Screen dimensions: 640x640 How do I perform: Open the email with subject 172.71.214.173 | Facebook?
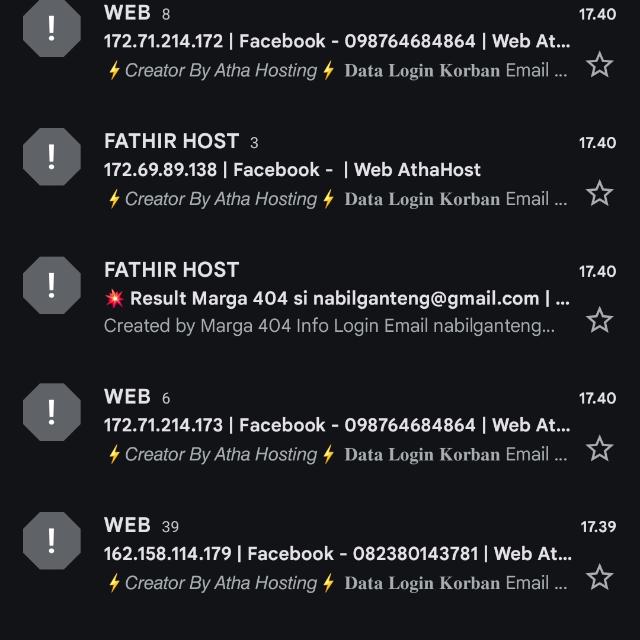coord(337,426)
